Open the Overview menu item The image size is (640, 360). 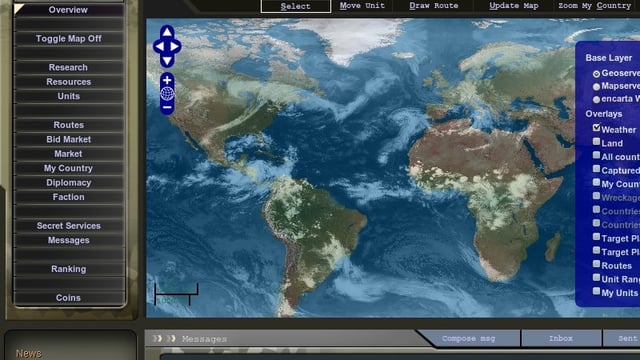69,10
